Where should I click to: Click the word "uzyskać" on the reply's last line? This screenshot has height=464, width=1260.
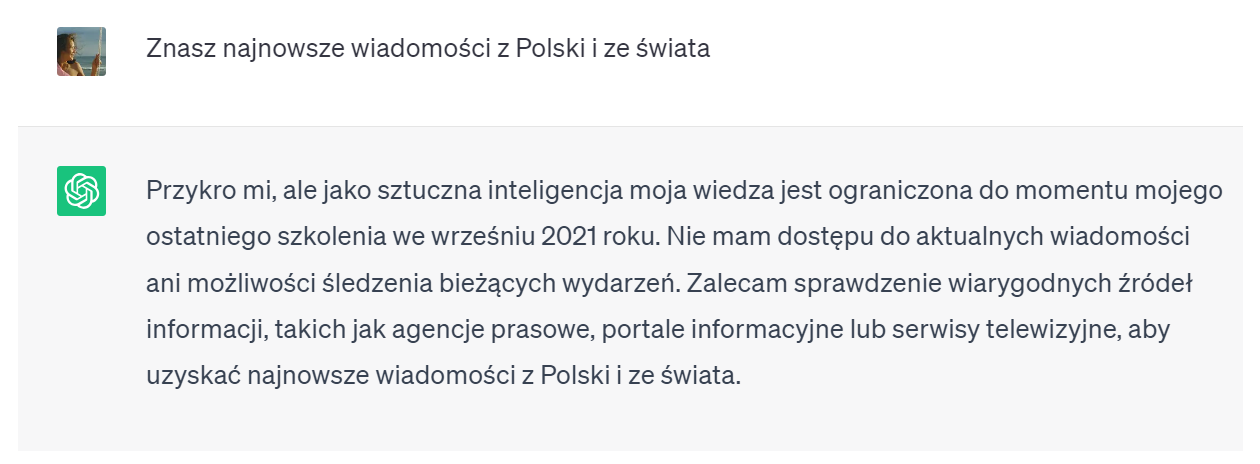pos(189,379)
